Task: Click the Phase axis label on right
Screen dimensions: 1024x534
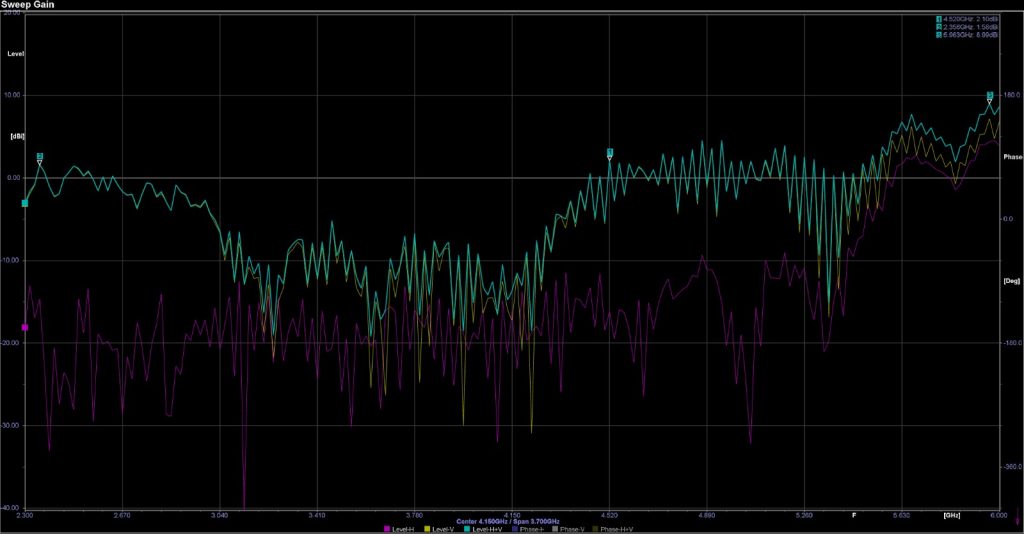Action: pyautogui.click(x=1013, y=157)
